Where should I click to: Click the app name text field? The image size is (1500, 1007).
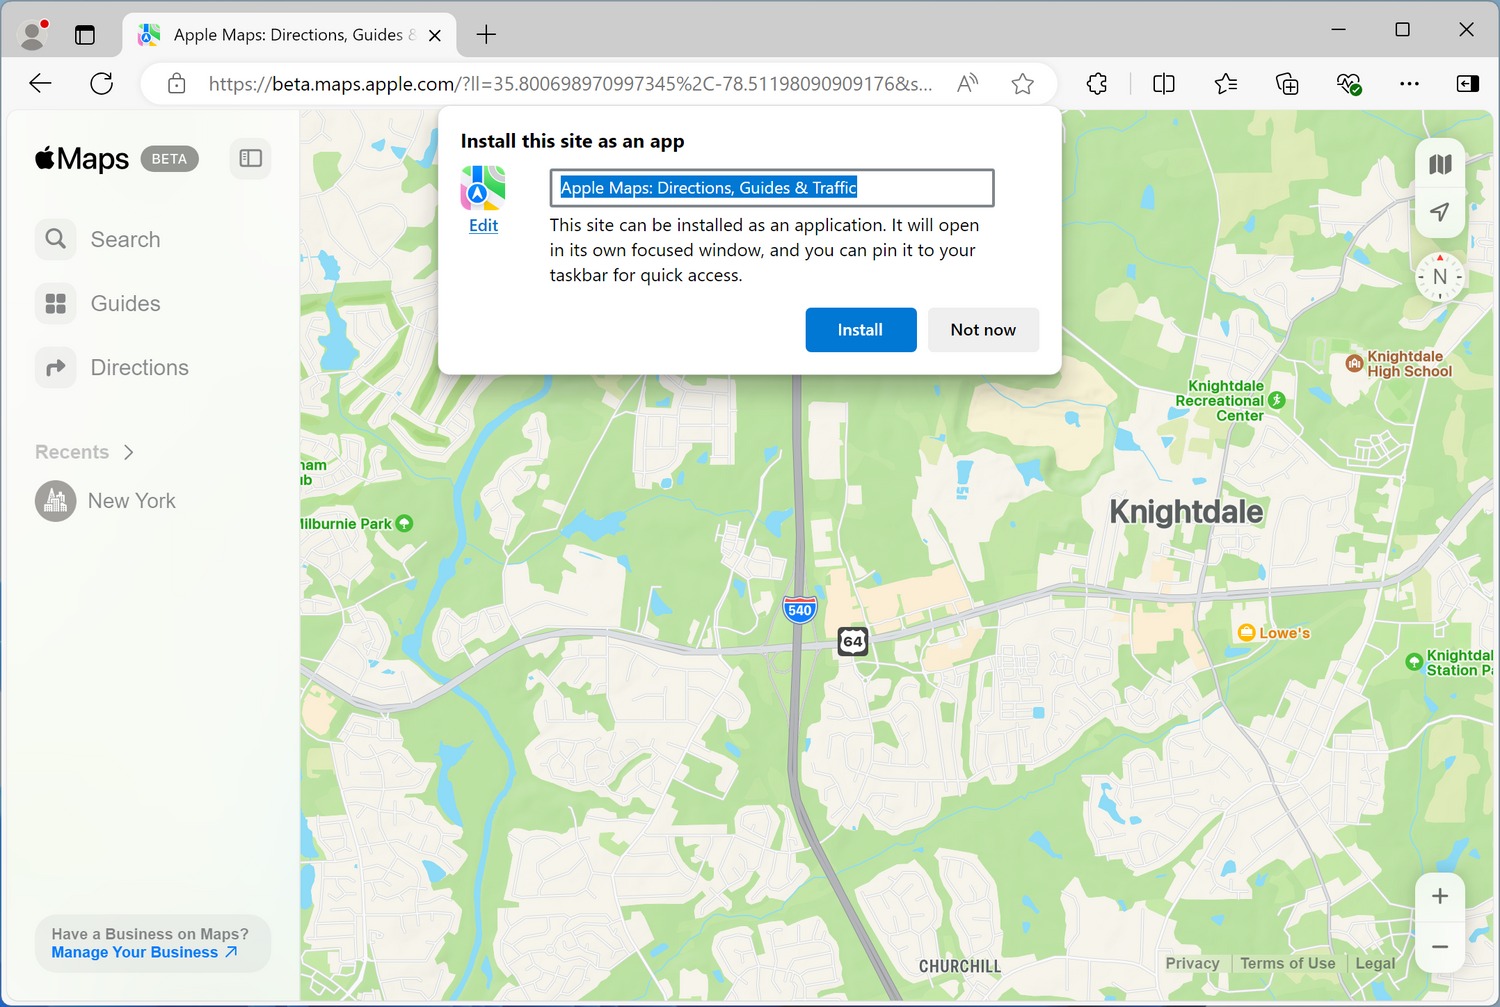pos(772,188)
